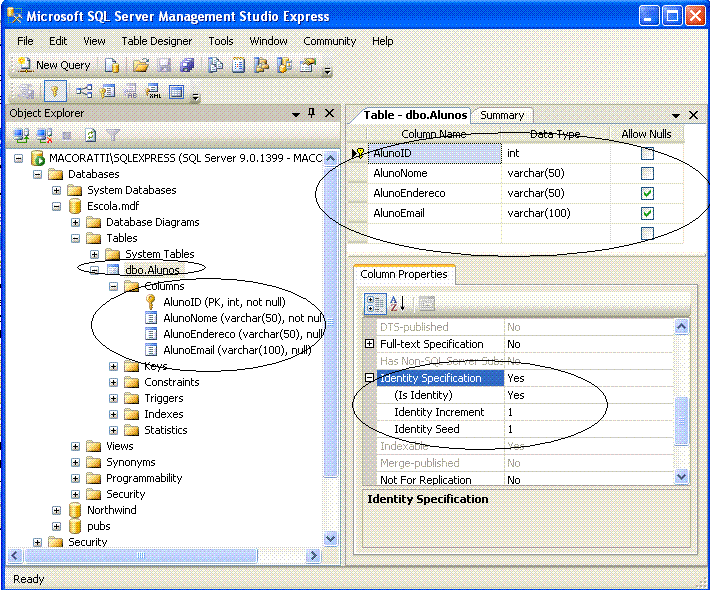Collapse the Escola.mdf database node
710x590 pixels.
click(57, 206)
